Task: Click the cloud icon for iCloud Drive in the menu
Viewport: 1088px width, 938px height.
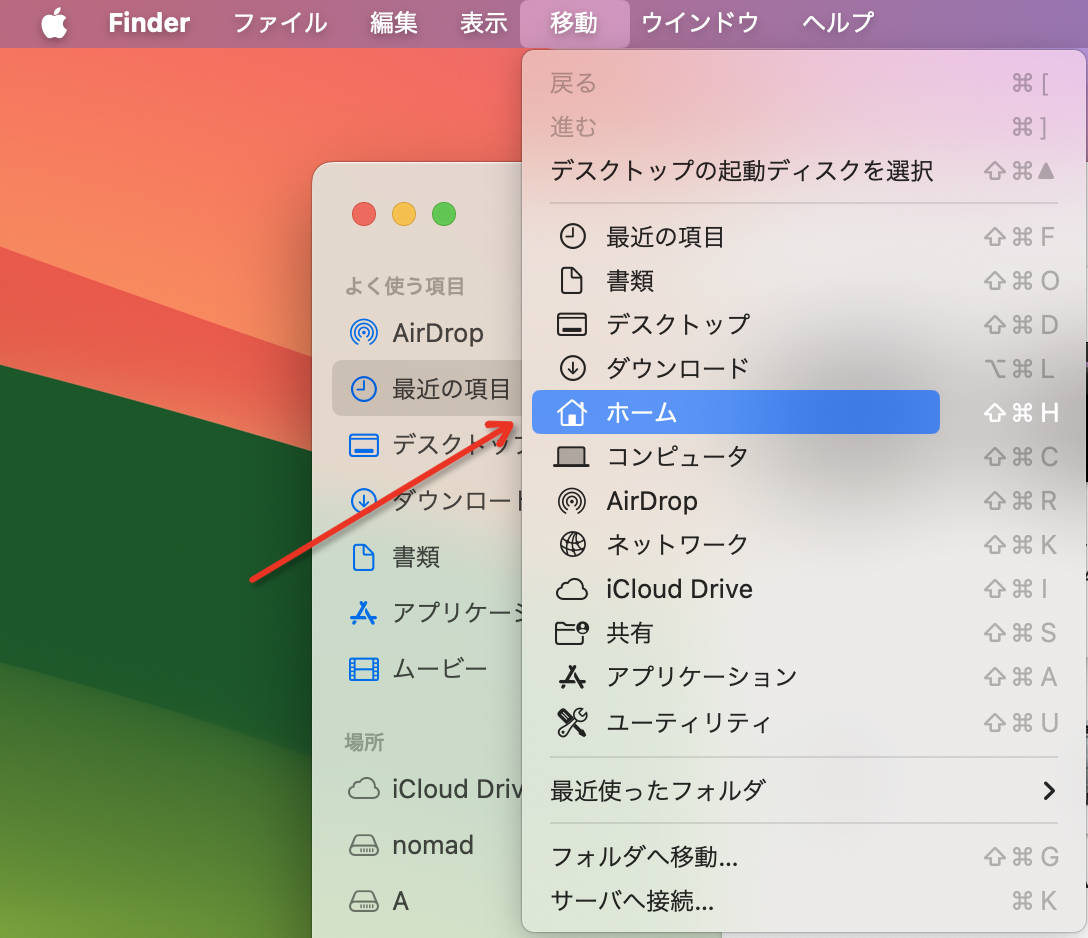Action: click(x=572, y=589)
